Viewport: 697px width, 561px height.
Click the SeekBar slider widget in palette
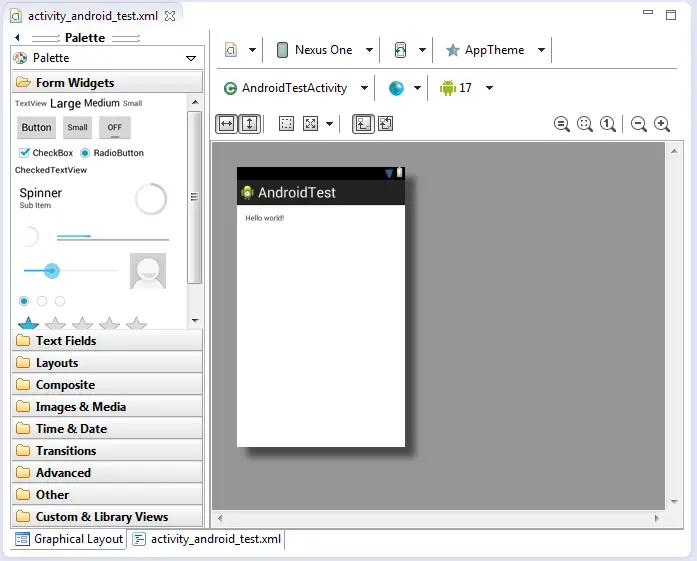(x=69, y=271)
